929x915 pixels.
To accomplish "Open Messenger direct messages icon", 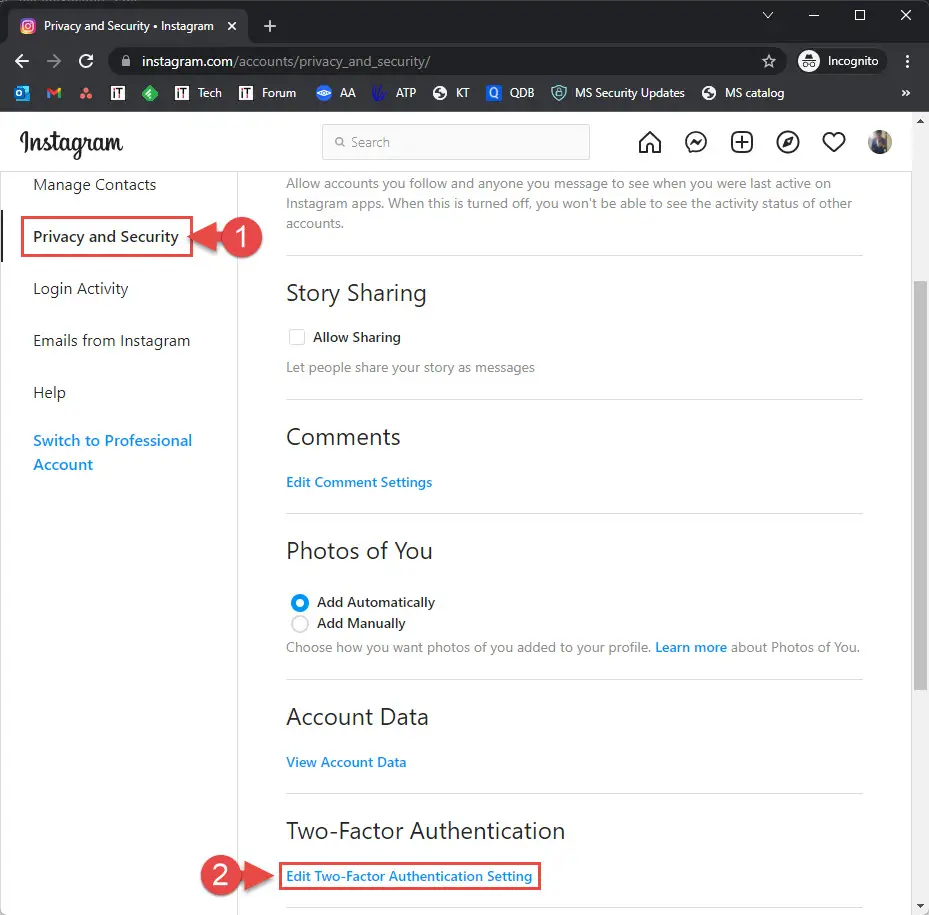I will click(696, 142).
